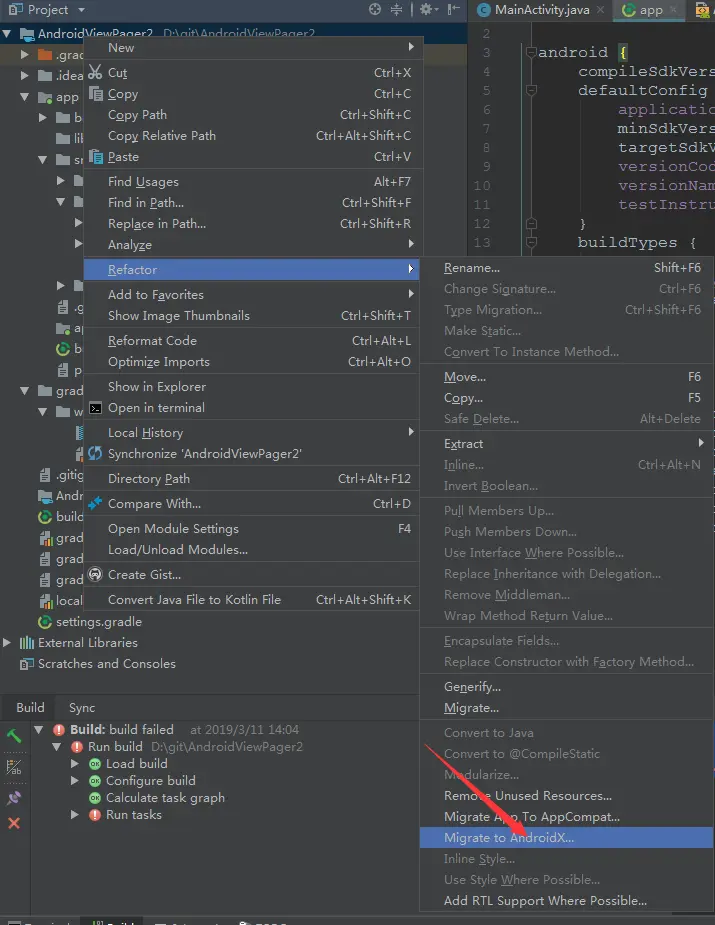Viewport: 715px width, 925px height.
Task: Select Convert Java File to Kotlin File
Action: (x=252, y=599)
